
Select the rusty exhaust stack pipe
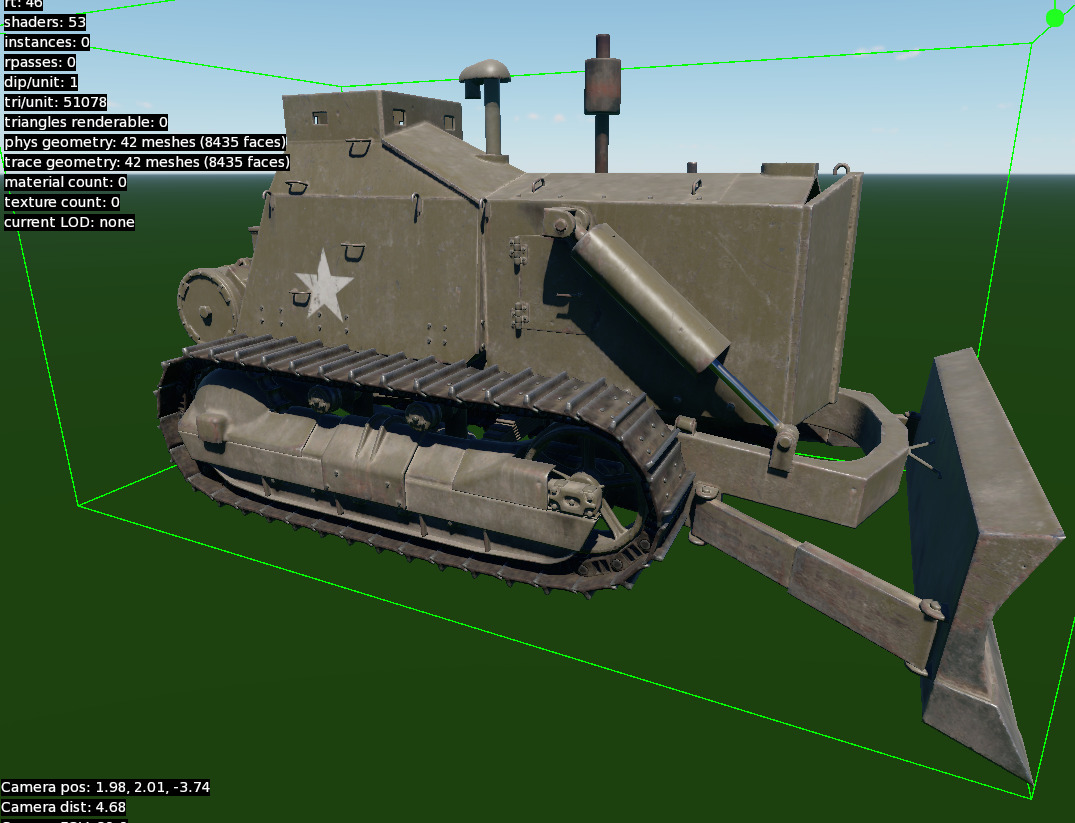602,100
